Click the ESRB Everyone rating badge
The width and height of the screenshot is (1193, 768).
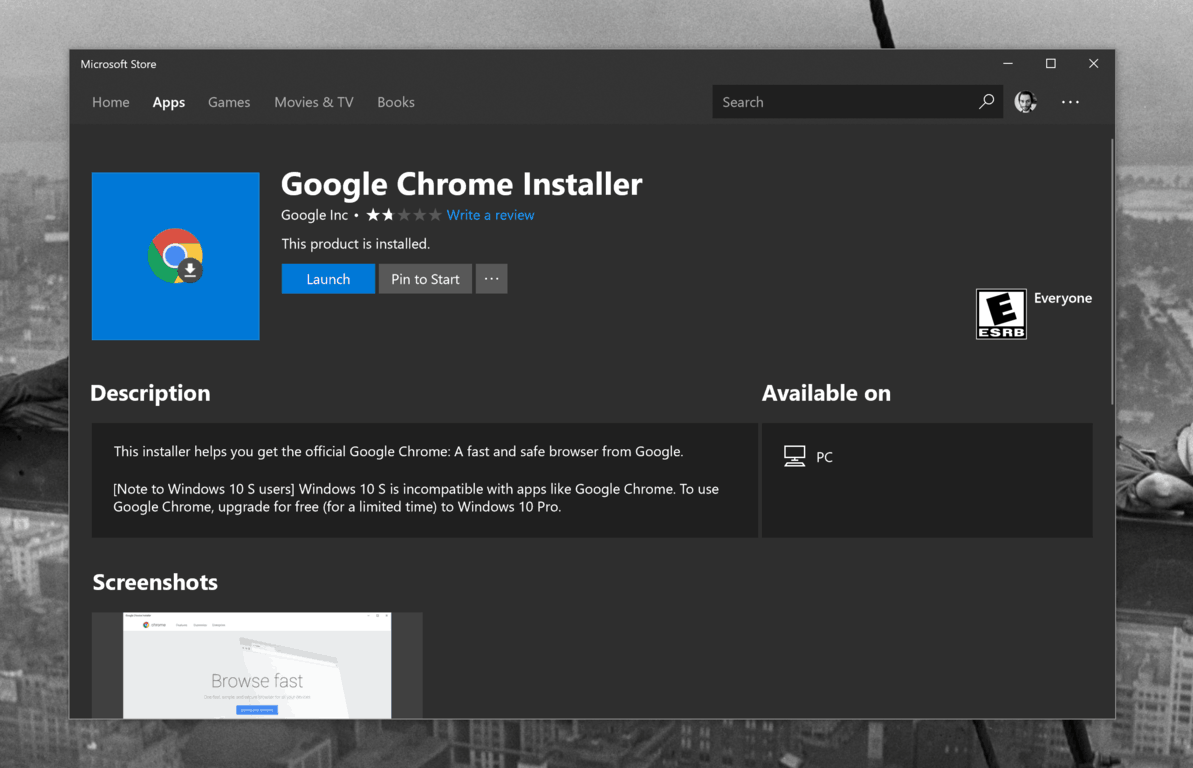pyautogui.click(x=1001, y=314)
